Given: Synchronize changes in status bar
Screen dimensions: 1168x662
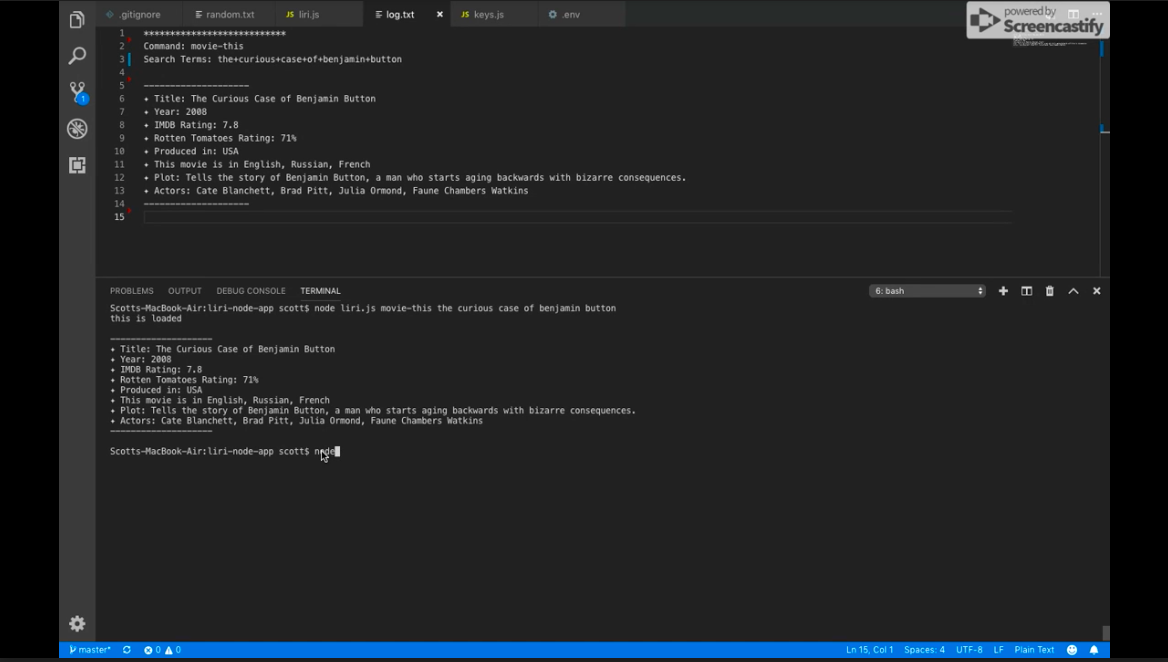Looking at the screenshot, I should (x=127, y=650).
